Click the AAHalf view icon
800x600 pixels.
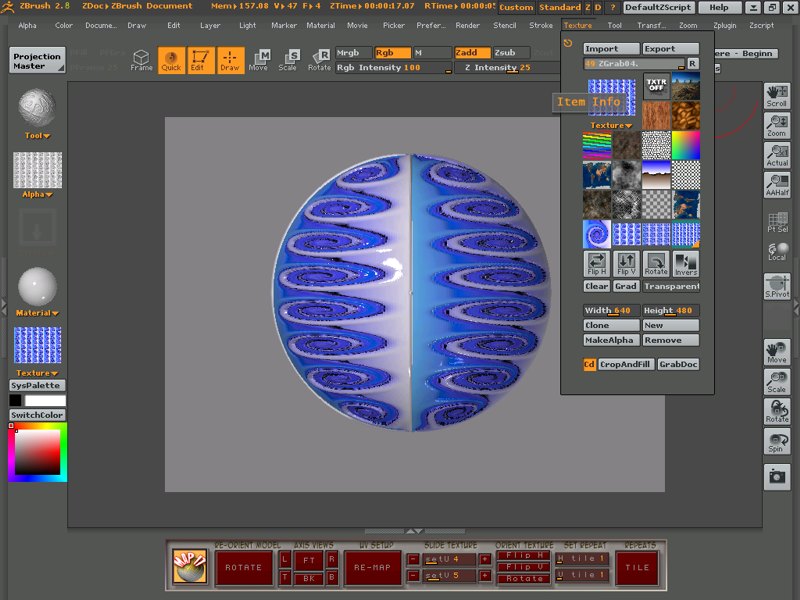pyautogui.click(x=777, y=184)
